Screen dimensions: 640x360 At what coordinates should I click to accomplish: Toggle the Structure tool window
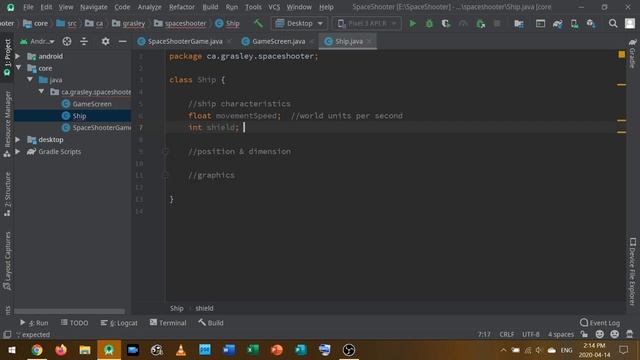(x=7, y=194)
